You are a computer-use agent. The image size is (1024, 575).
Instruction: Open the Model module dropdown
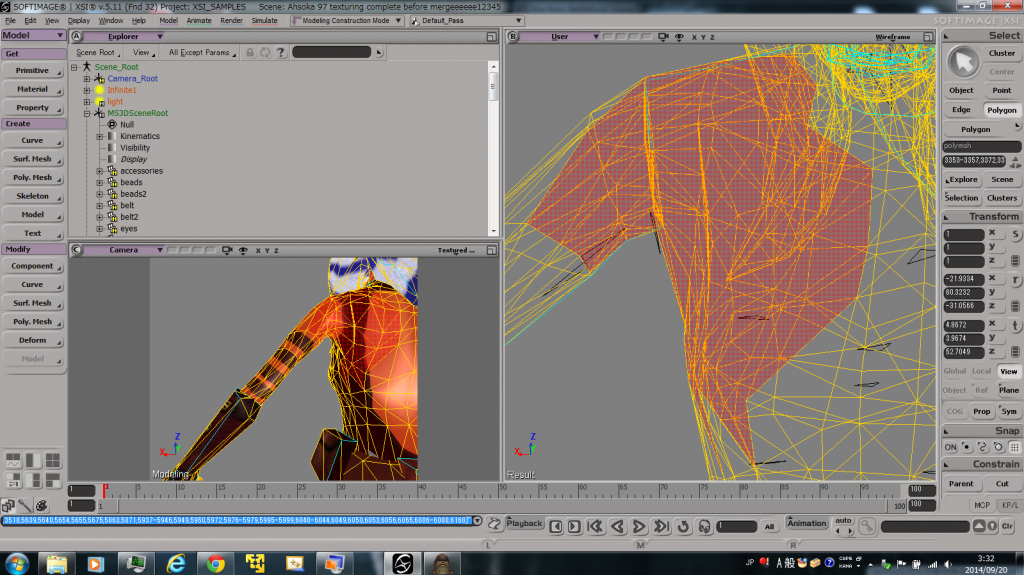(x=33, y=35)
